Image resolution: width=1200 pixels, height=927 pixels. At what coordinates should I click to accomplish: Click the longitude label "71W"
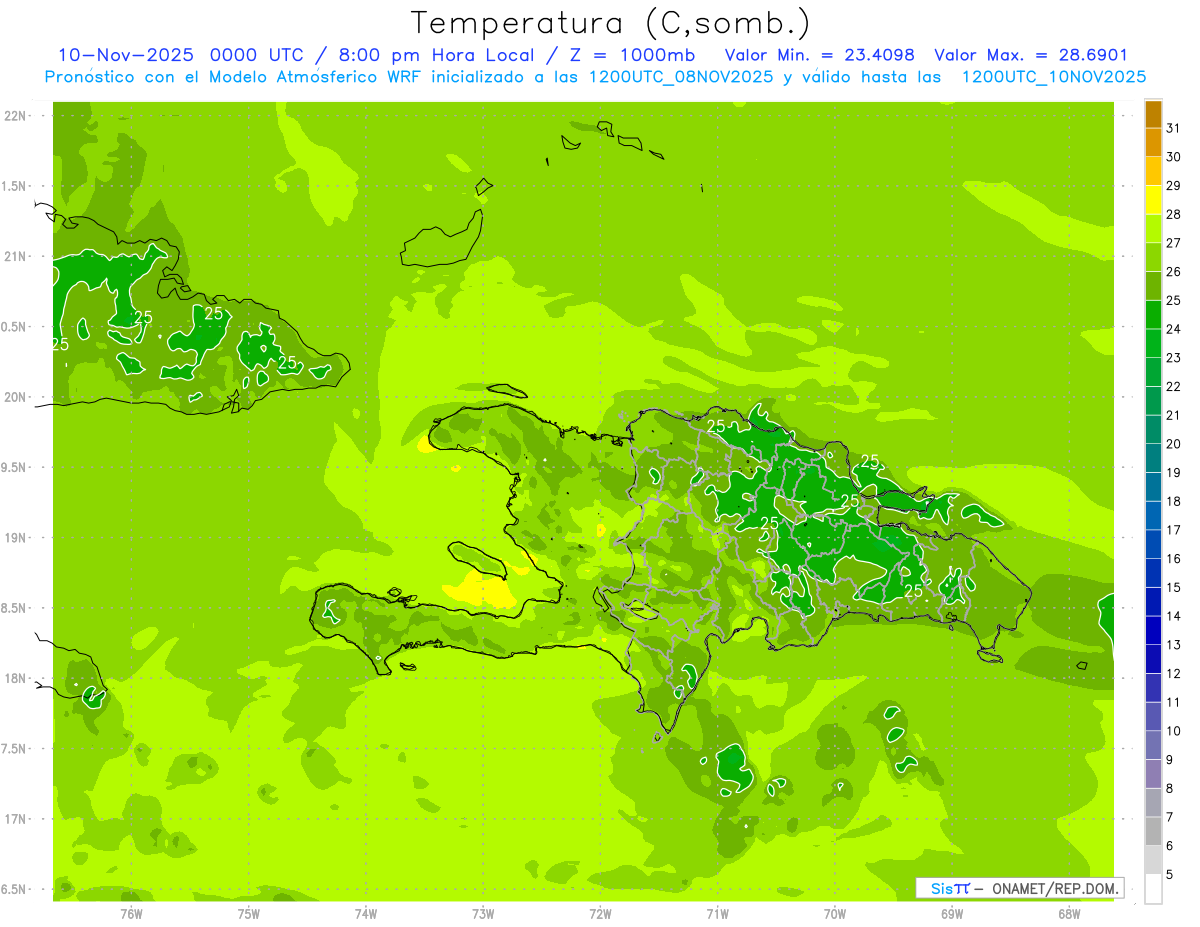coord(717,913)
